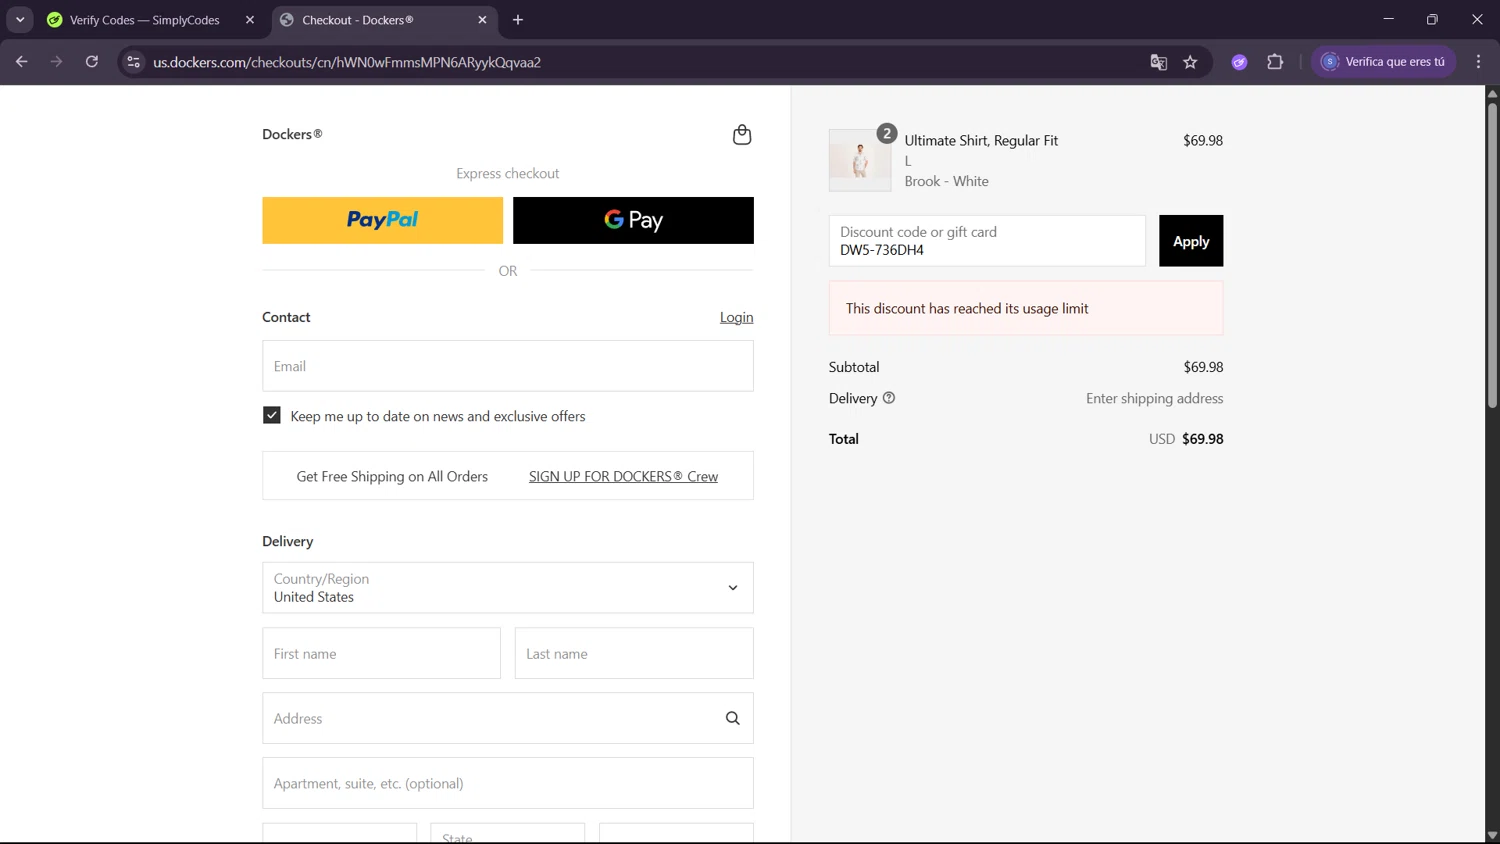Click the 'Brook - White' variant text
Image resolution: width=1500 pixels, height=844 pixels.
[946, 181]
